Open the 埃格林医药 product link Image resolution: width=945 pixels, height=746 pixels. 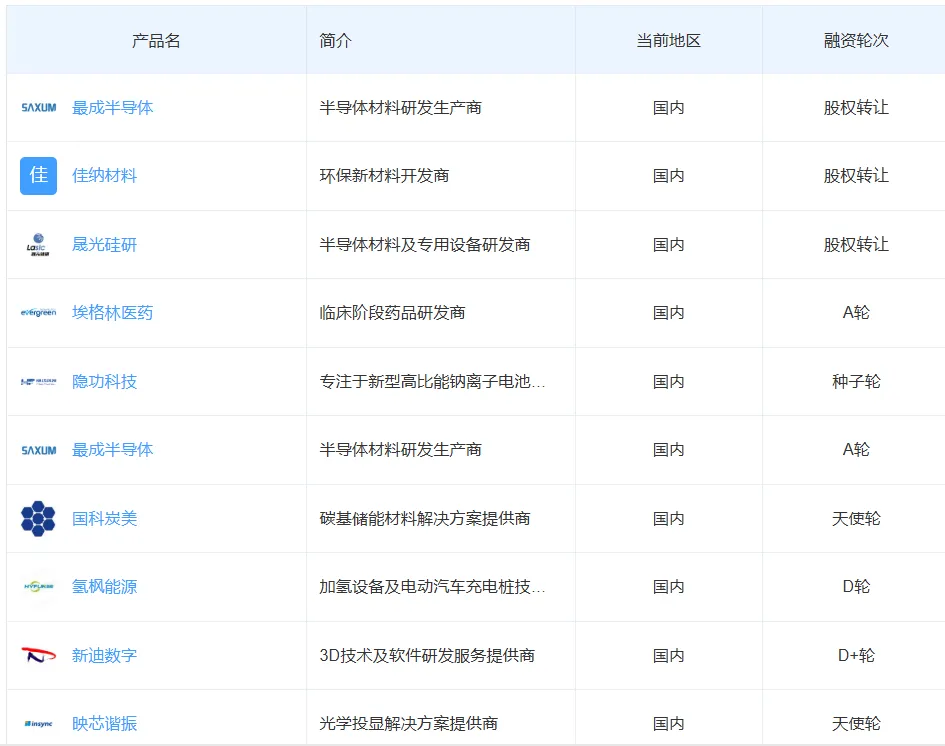pyautogui.click(x=112, y=312)
